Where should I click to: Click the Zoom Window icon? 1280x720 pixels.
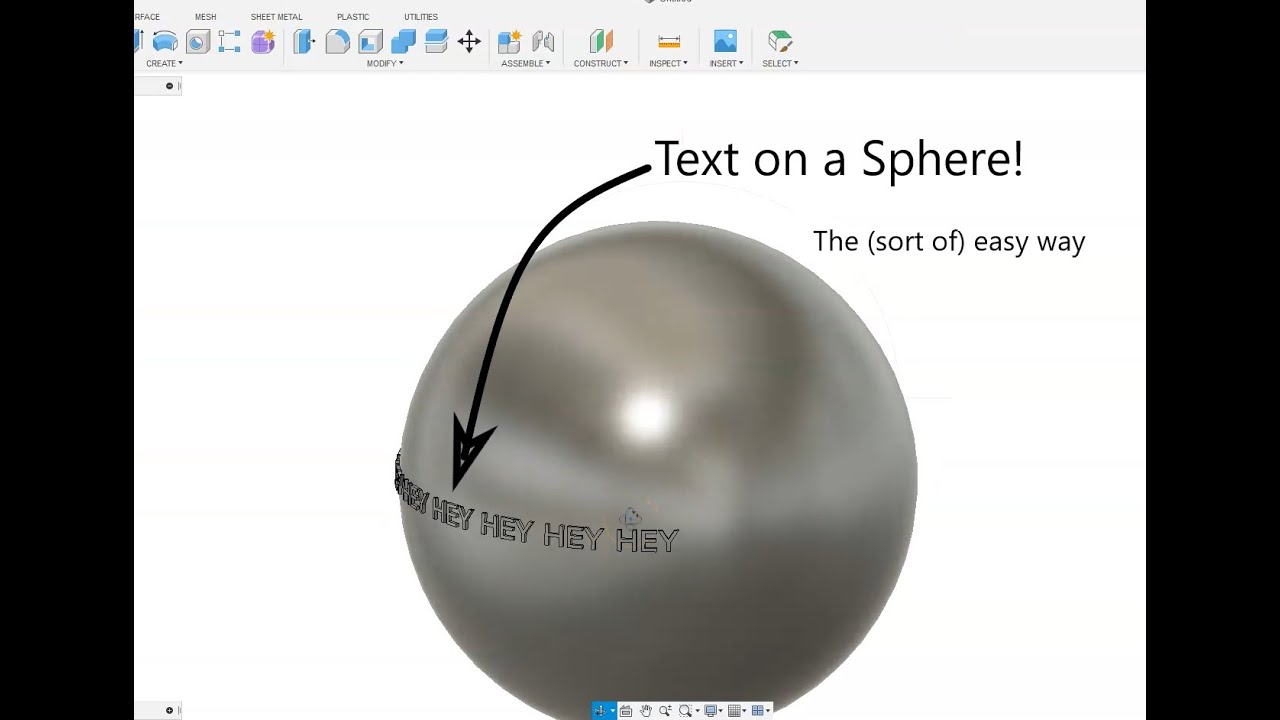point(685,711)
